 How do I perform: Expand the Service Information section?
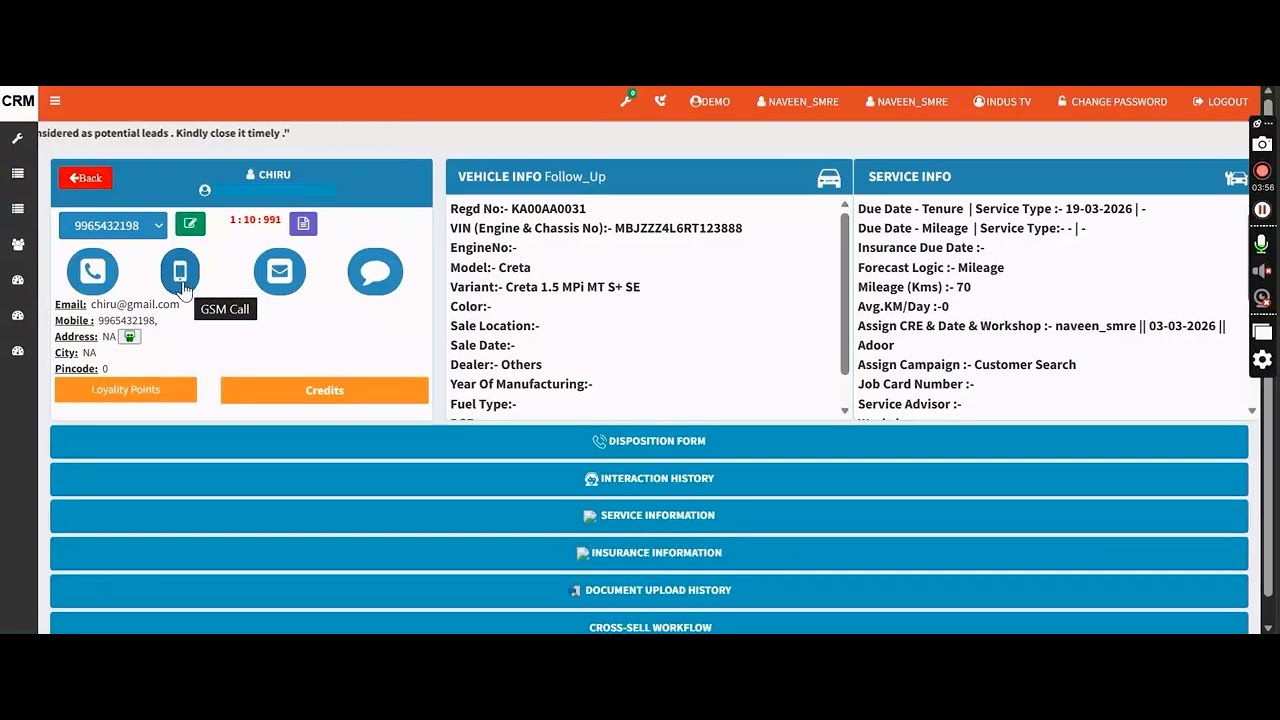(649, 516)
